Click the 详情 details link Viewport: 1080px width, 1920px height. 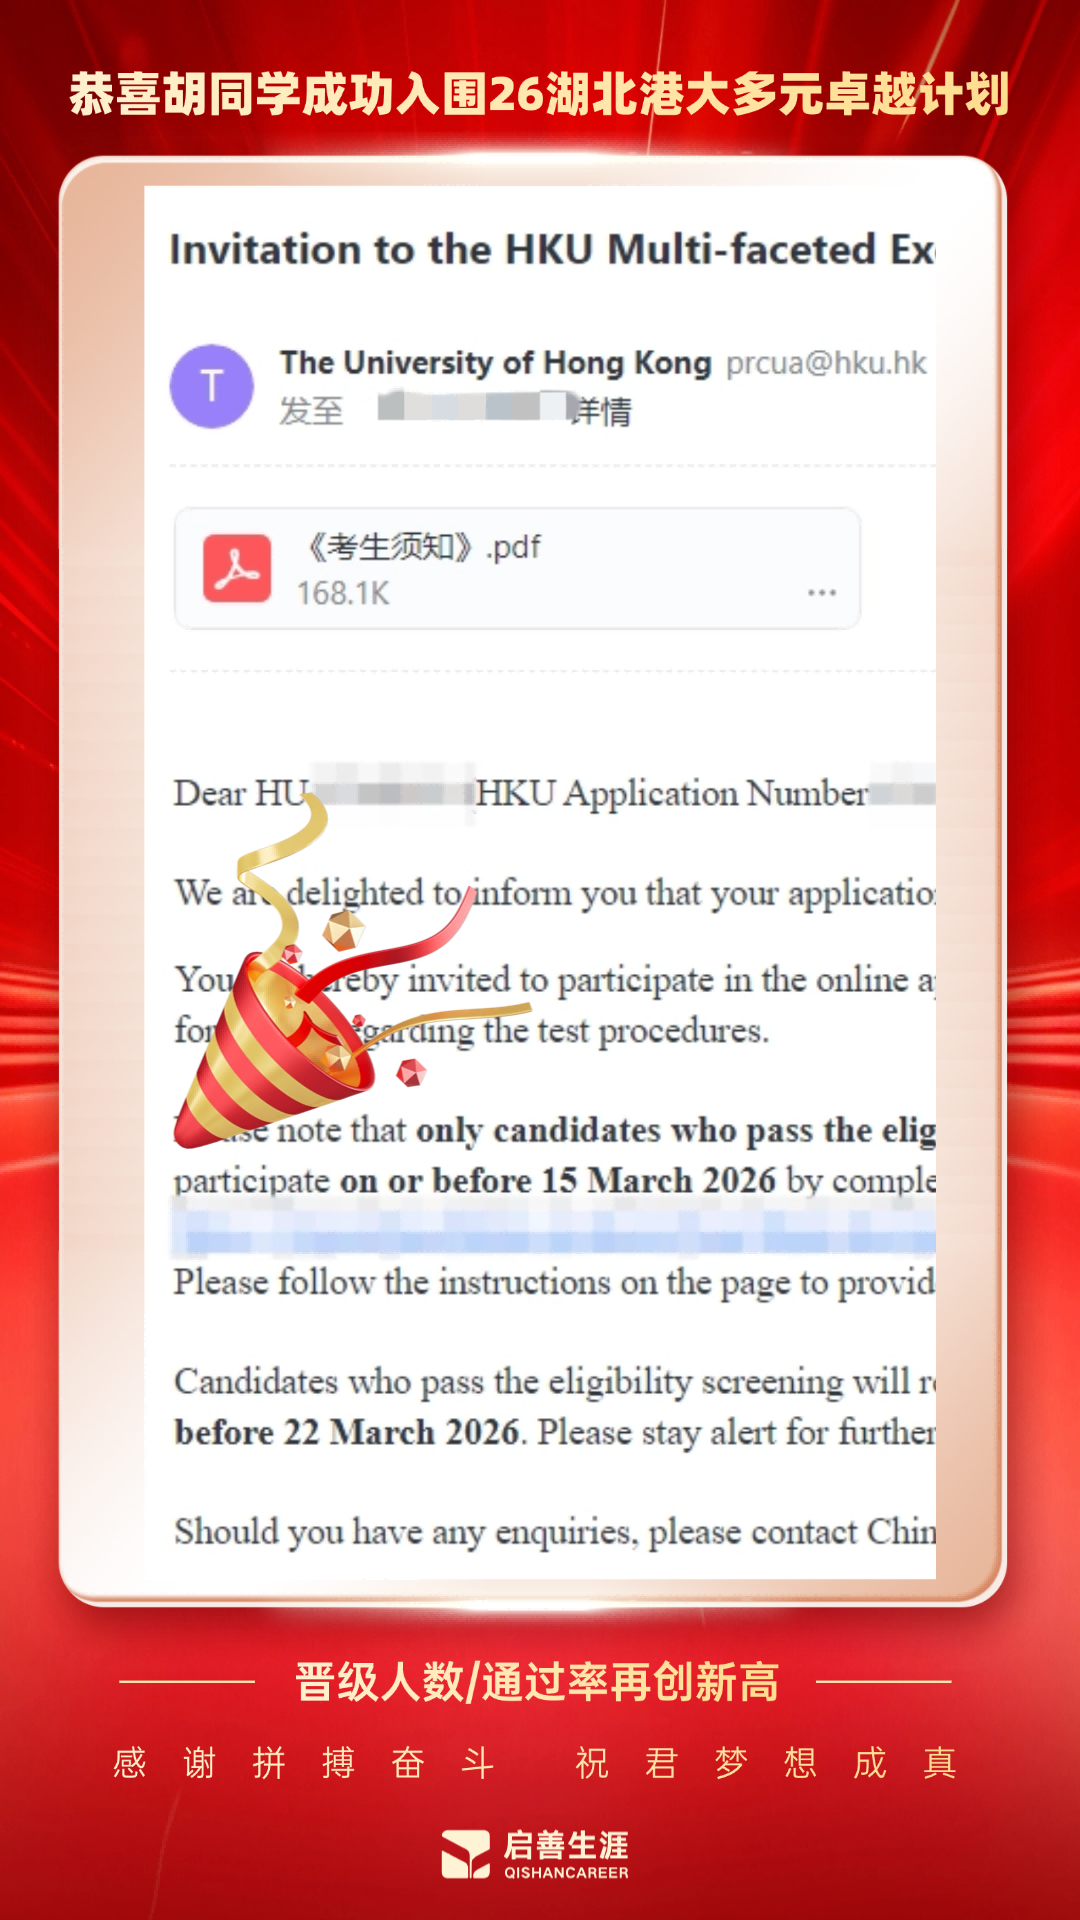[602, 411]
